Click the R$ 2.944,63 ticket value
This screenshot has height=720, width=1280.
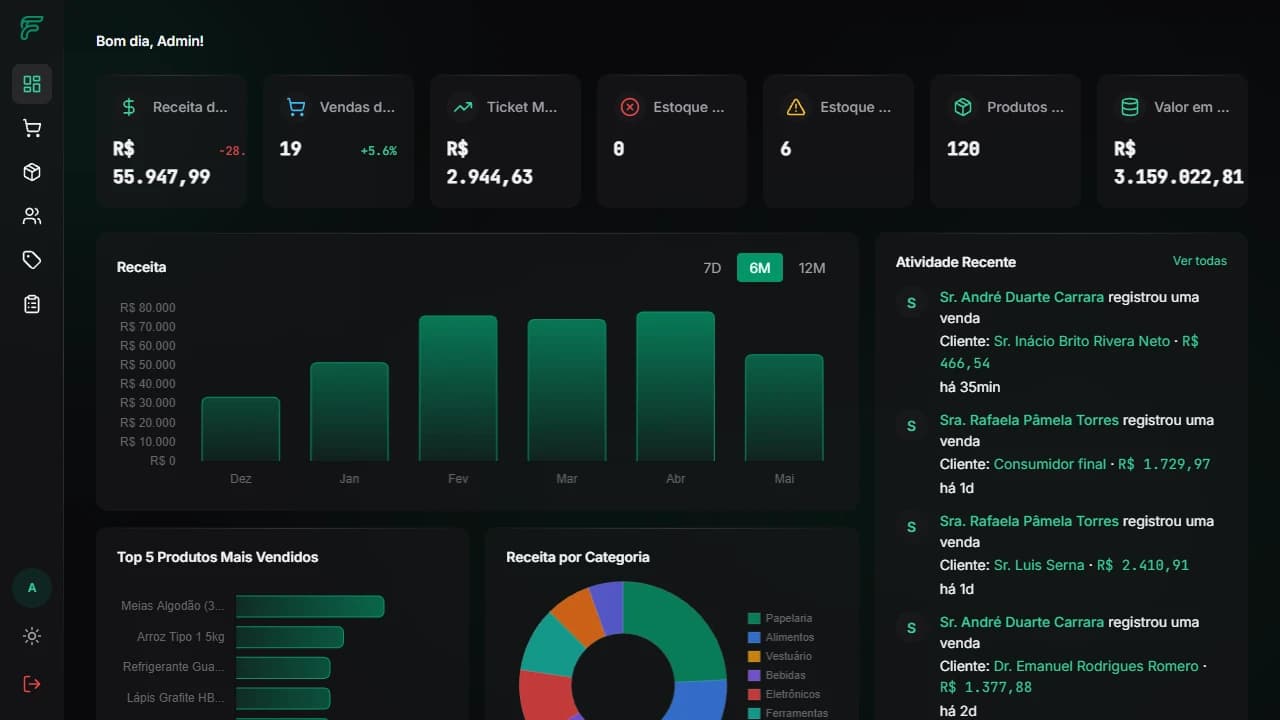[490, 163]
